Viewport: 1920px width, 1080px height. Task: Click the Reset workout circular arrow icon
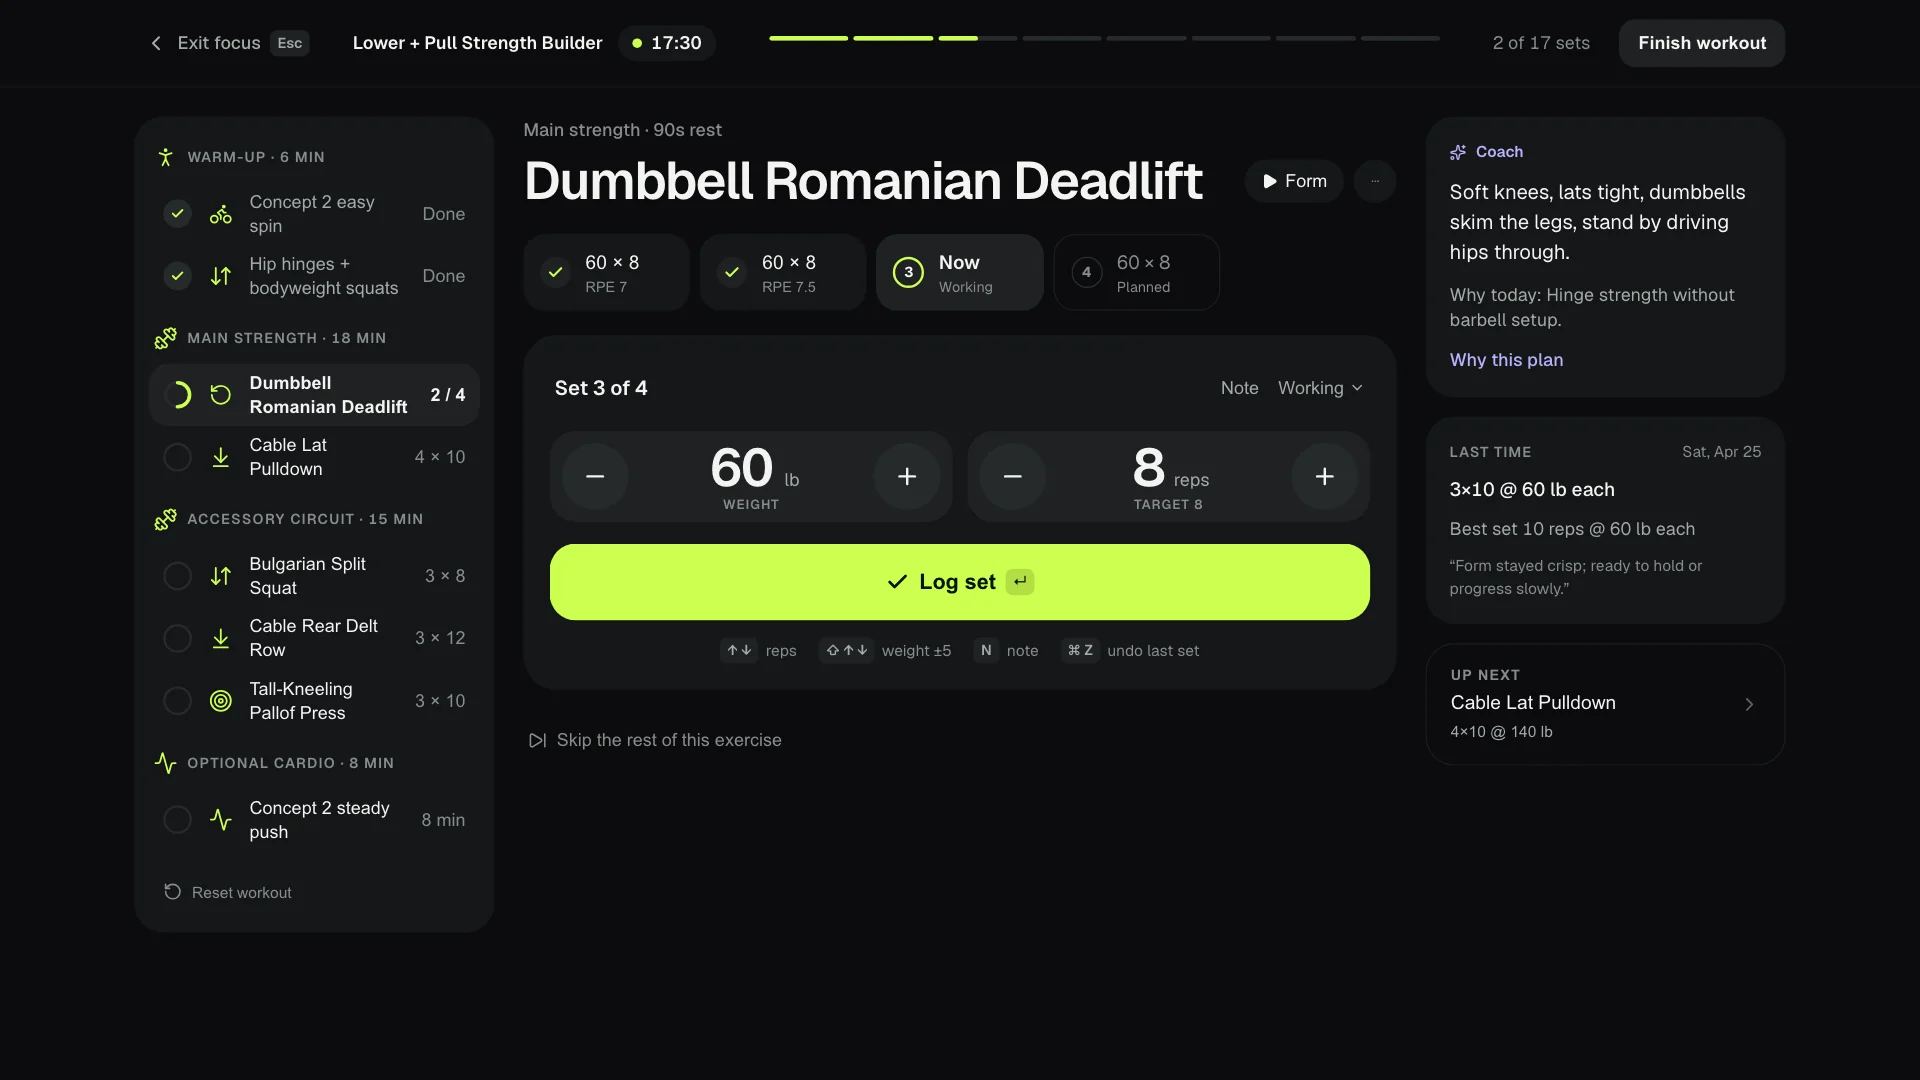tap(172, 892)
